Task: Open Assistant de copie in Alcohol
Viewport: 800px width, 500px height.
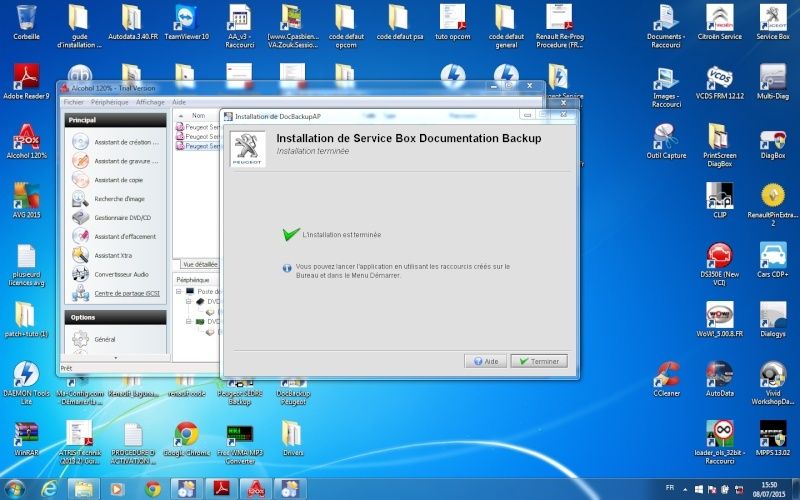Action: click(x=108, y=180)
